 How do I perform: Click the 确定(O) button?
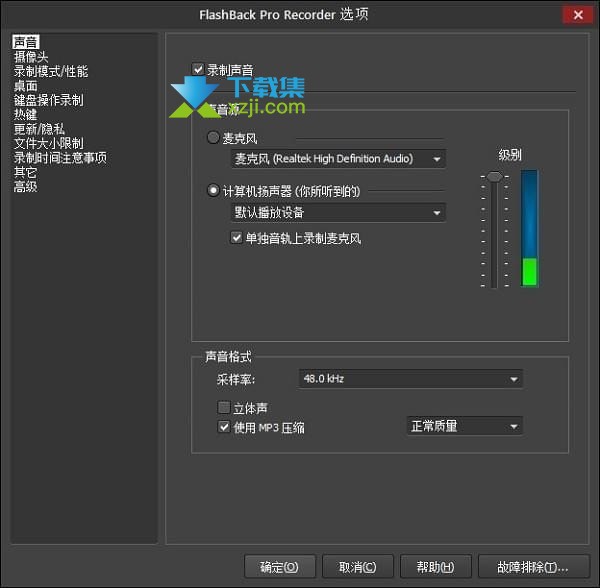coord(280,567)
